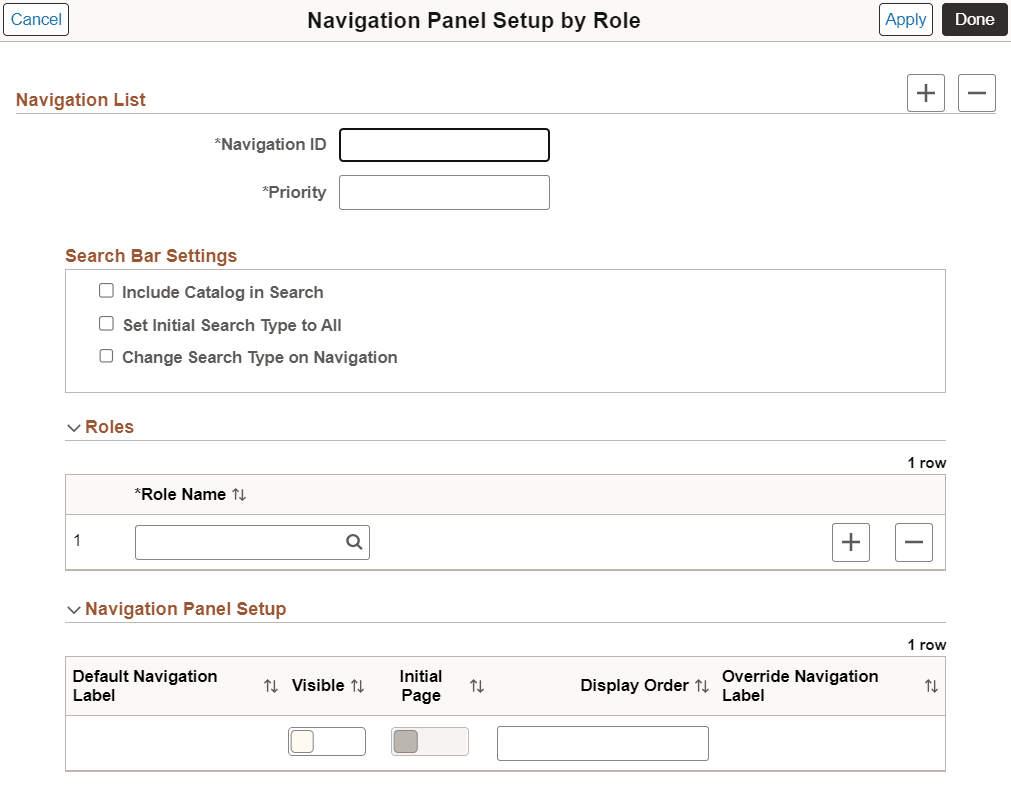Switch on the Visible toggle
The image size is (1011, 793).
[x=327, y=741]
